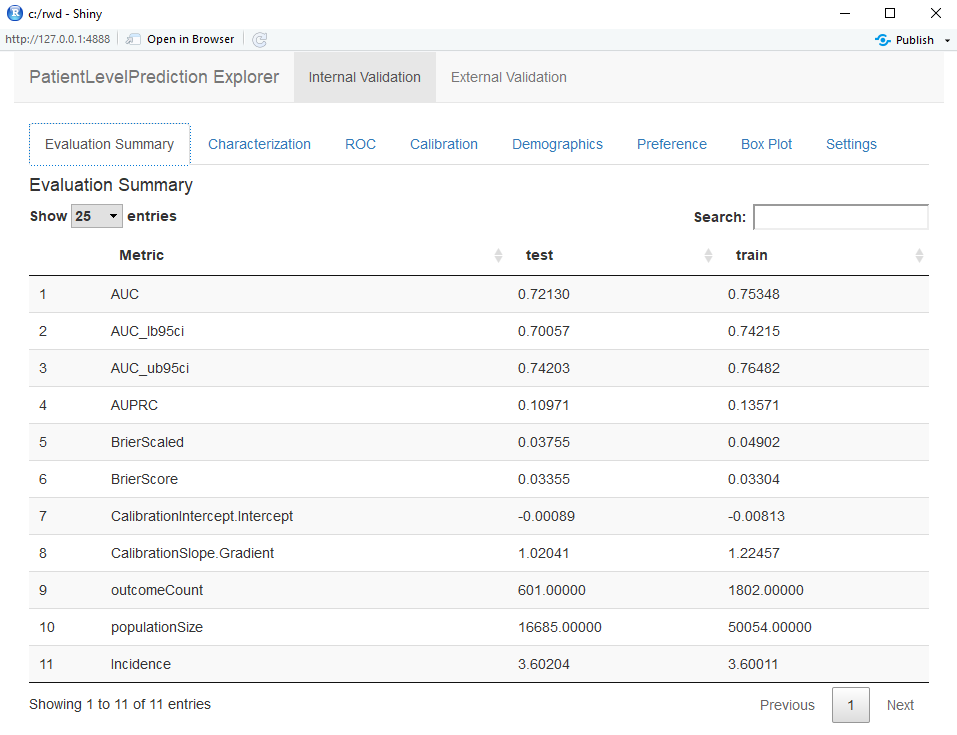Viewport: 957px width, 735px height.
Task: Open the Settings tab
Action: (851, 144)
